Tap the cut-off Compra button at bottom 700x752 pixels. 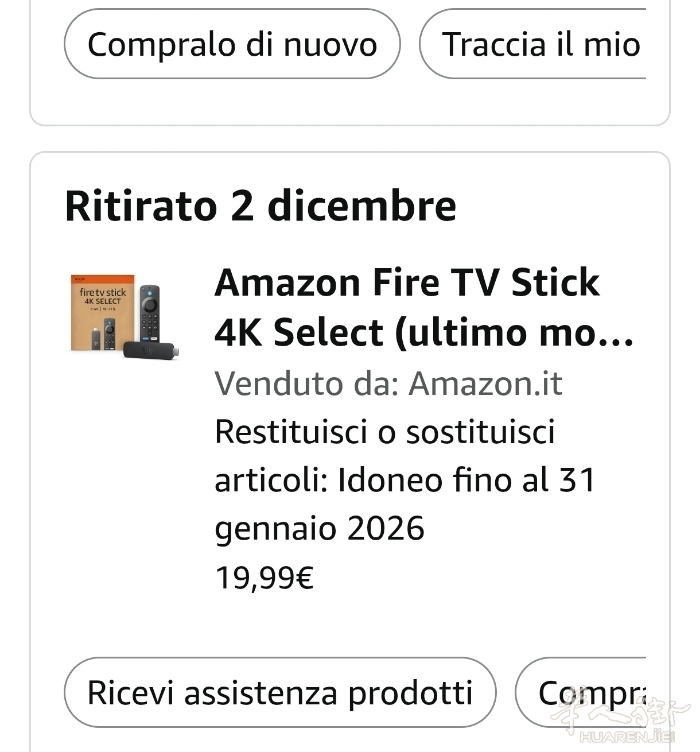pyautogui.click(x=590, y=692)
